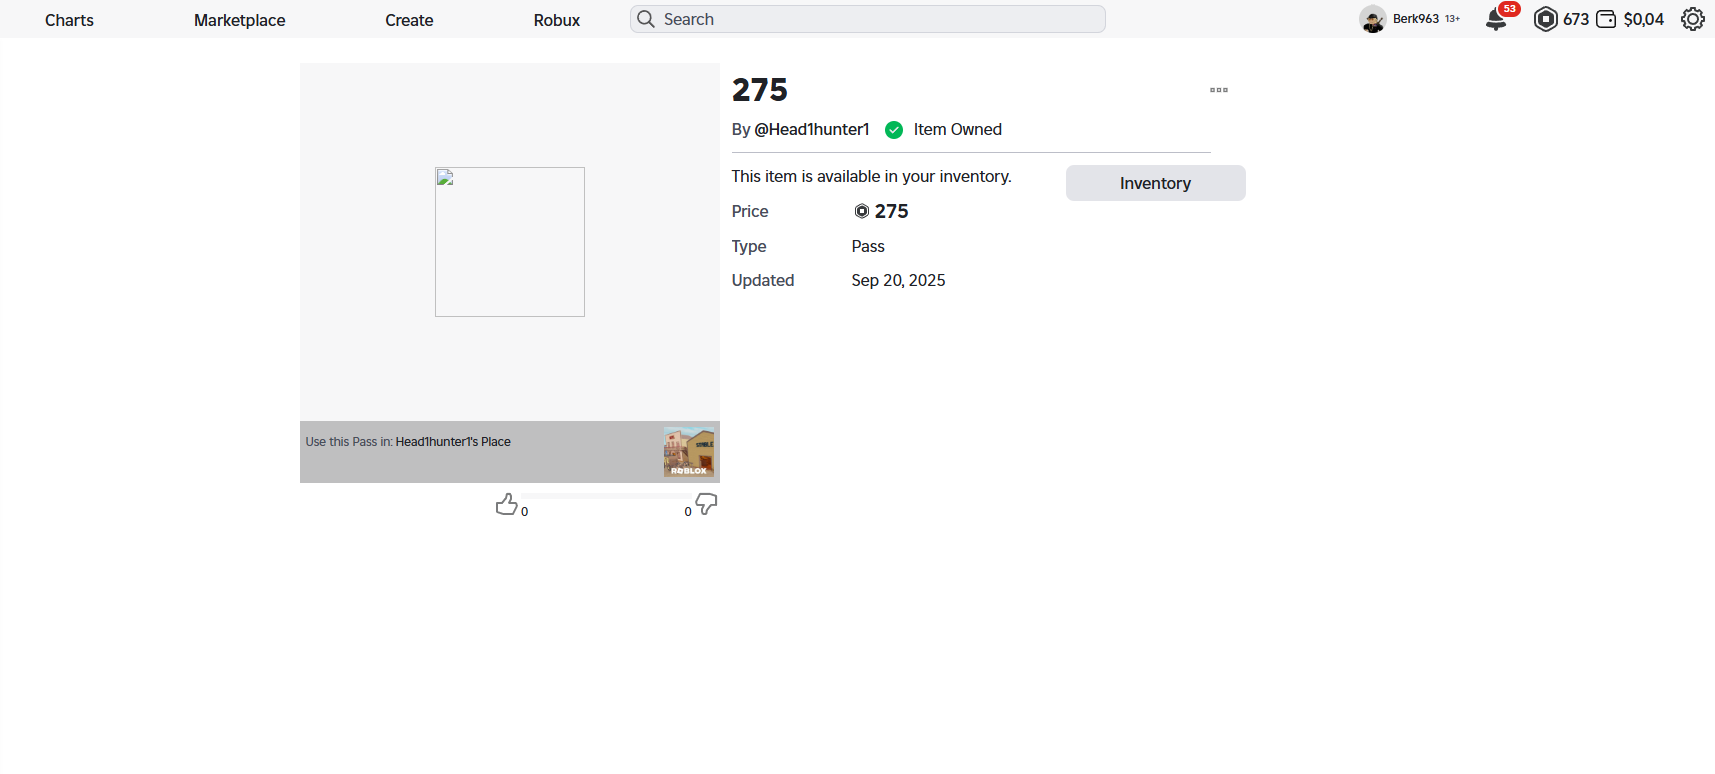Click the thumbs down dislike icon
The height and width of the screenshot is (774, 1715).
706,504
